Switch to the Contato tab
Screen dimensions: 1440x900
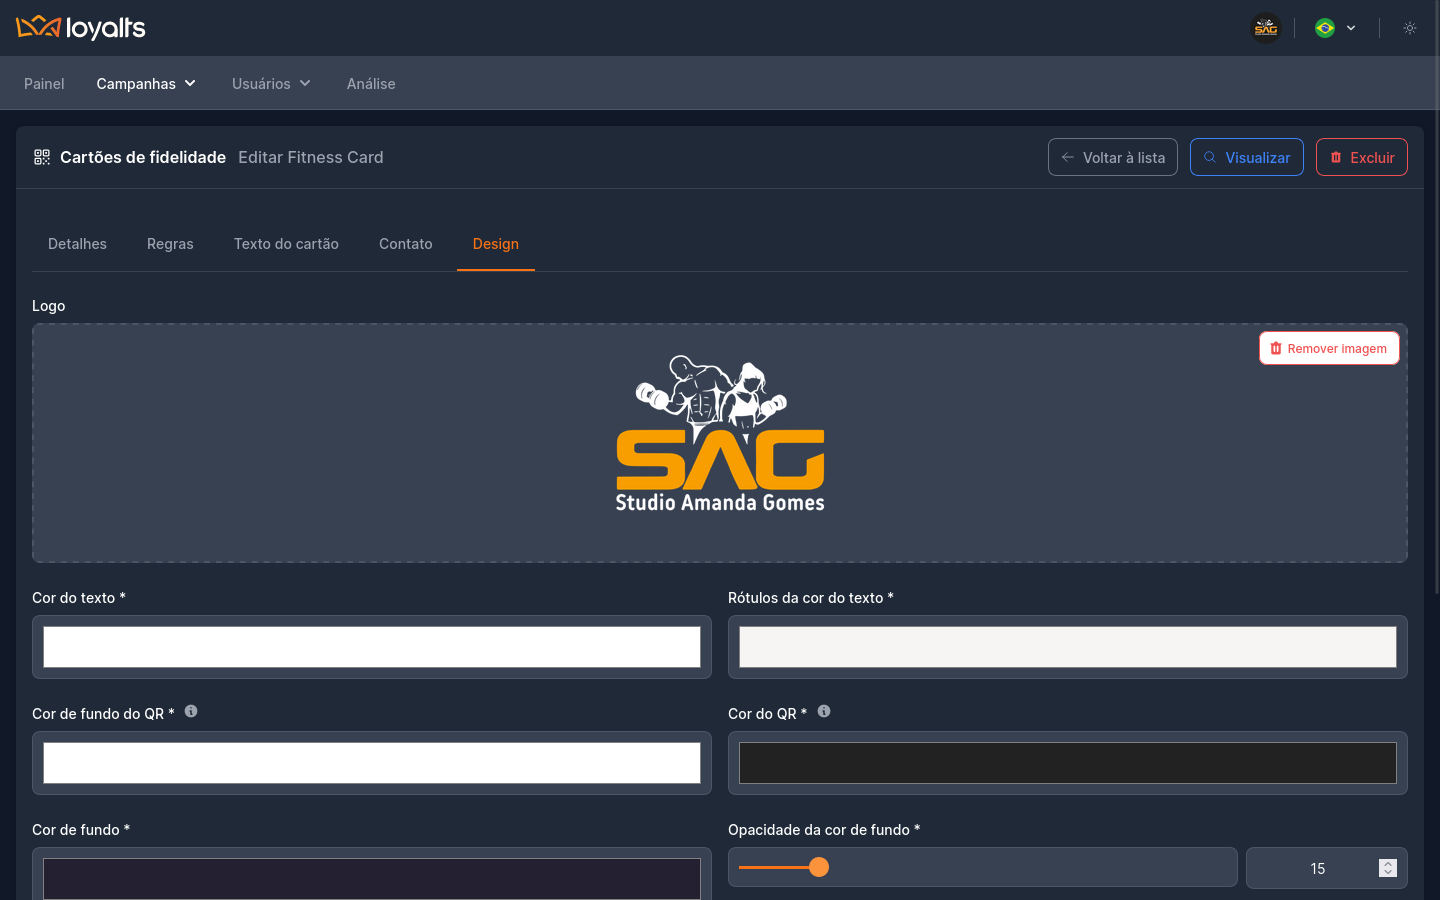pyautogui.click(x=406, y=244)
